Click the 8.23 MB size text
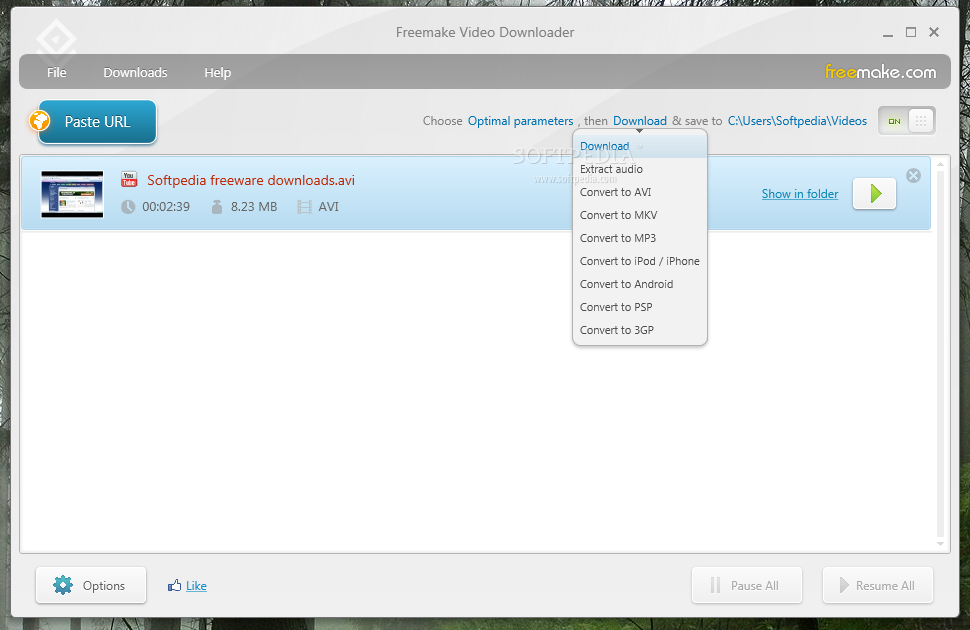970x630 pixels. coord(254,207)
